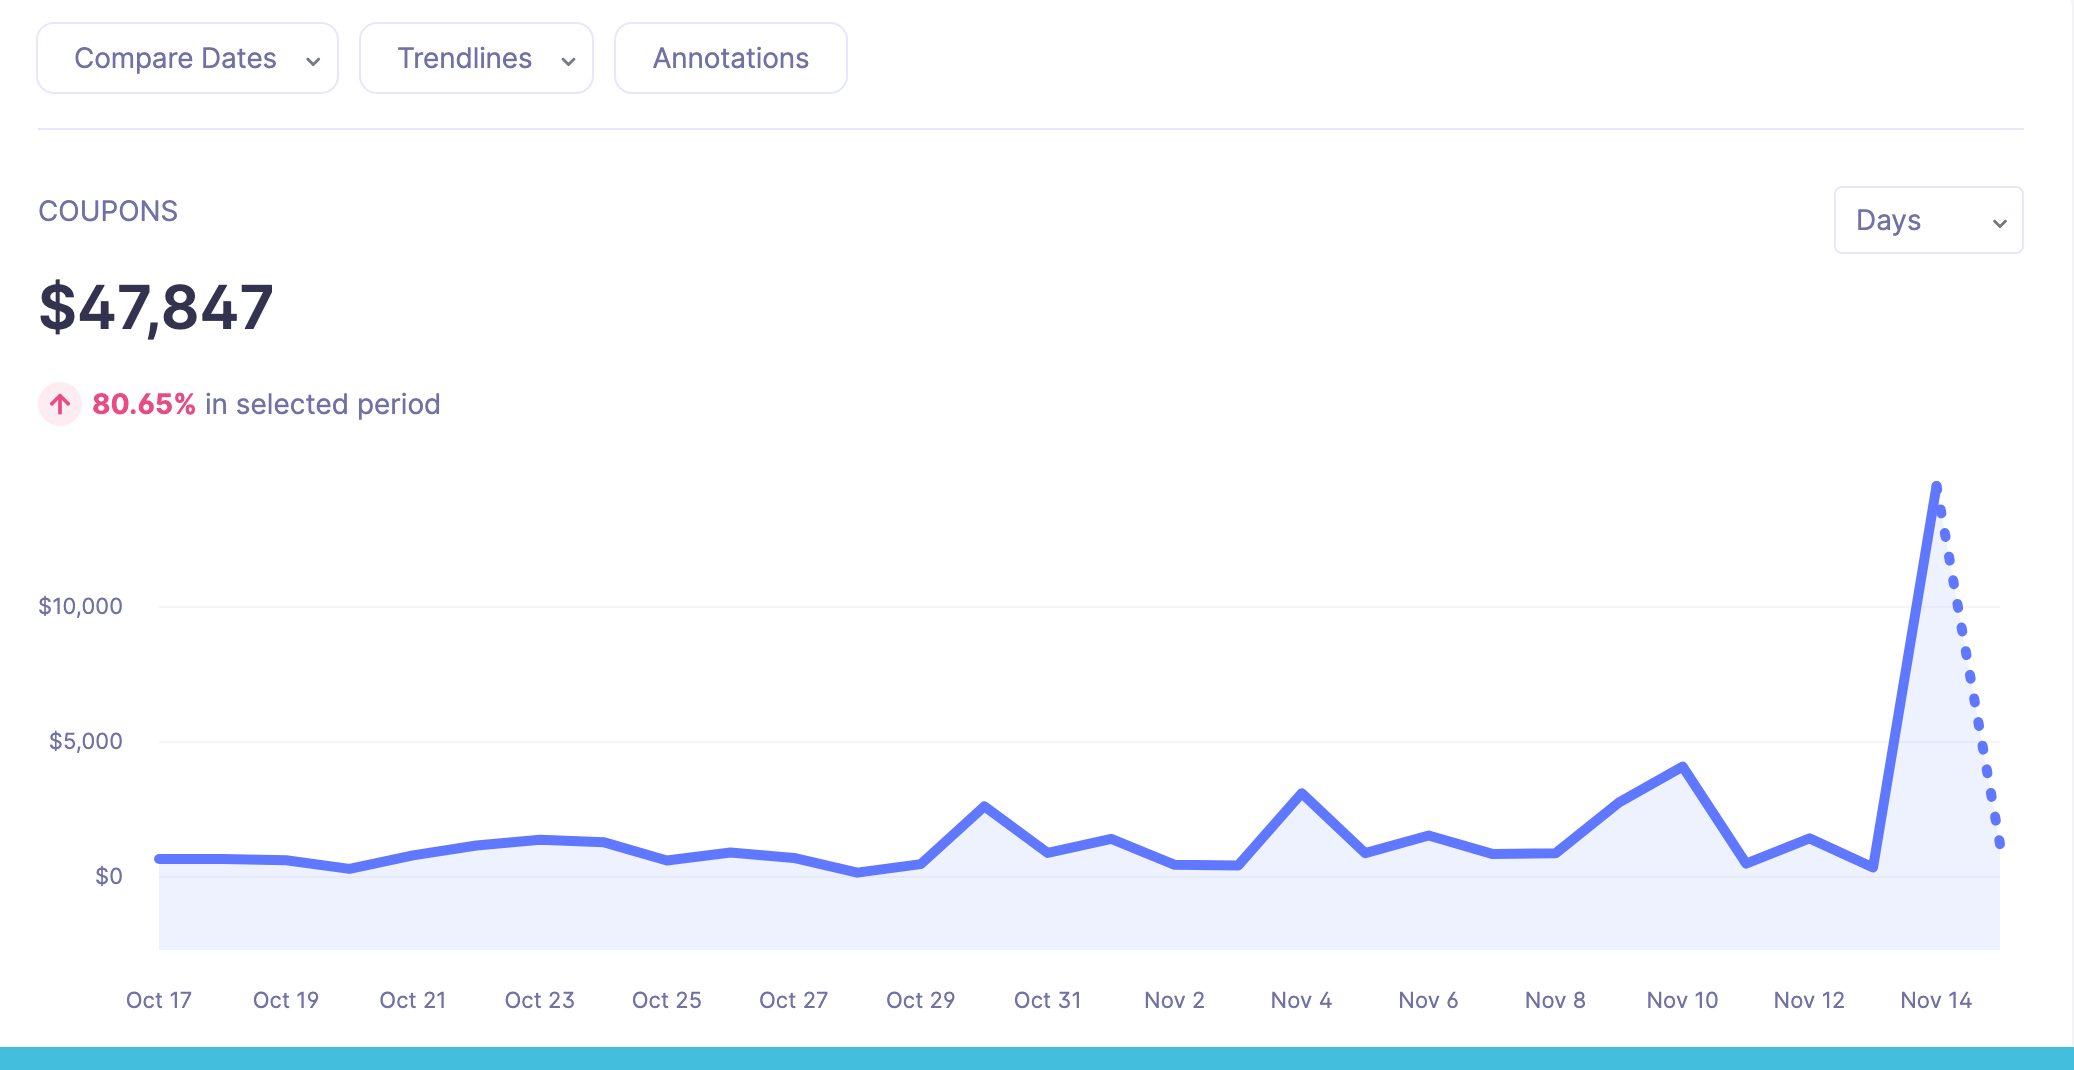The width and height of the screenshot is (2074, 1070).
Task: Click the Nov 14 peak point on chart
Action: (1937, 487)
